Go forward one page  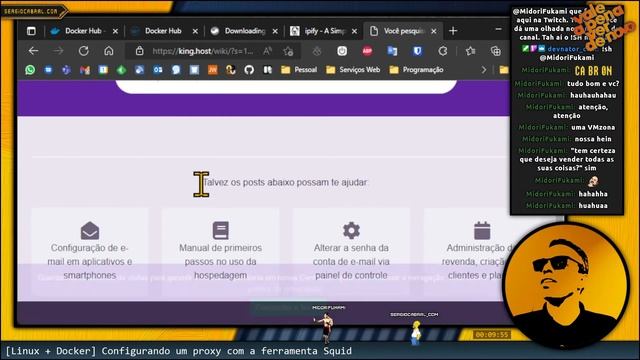pyautogui.click(x=58, y=51)
